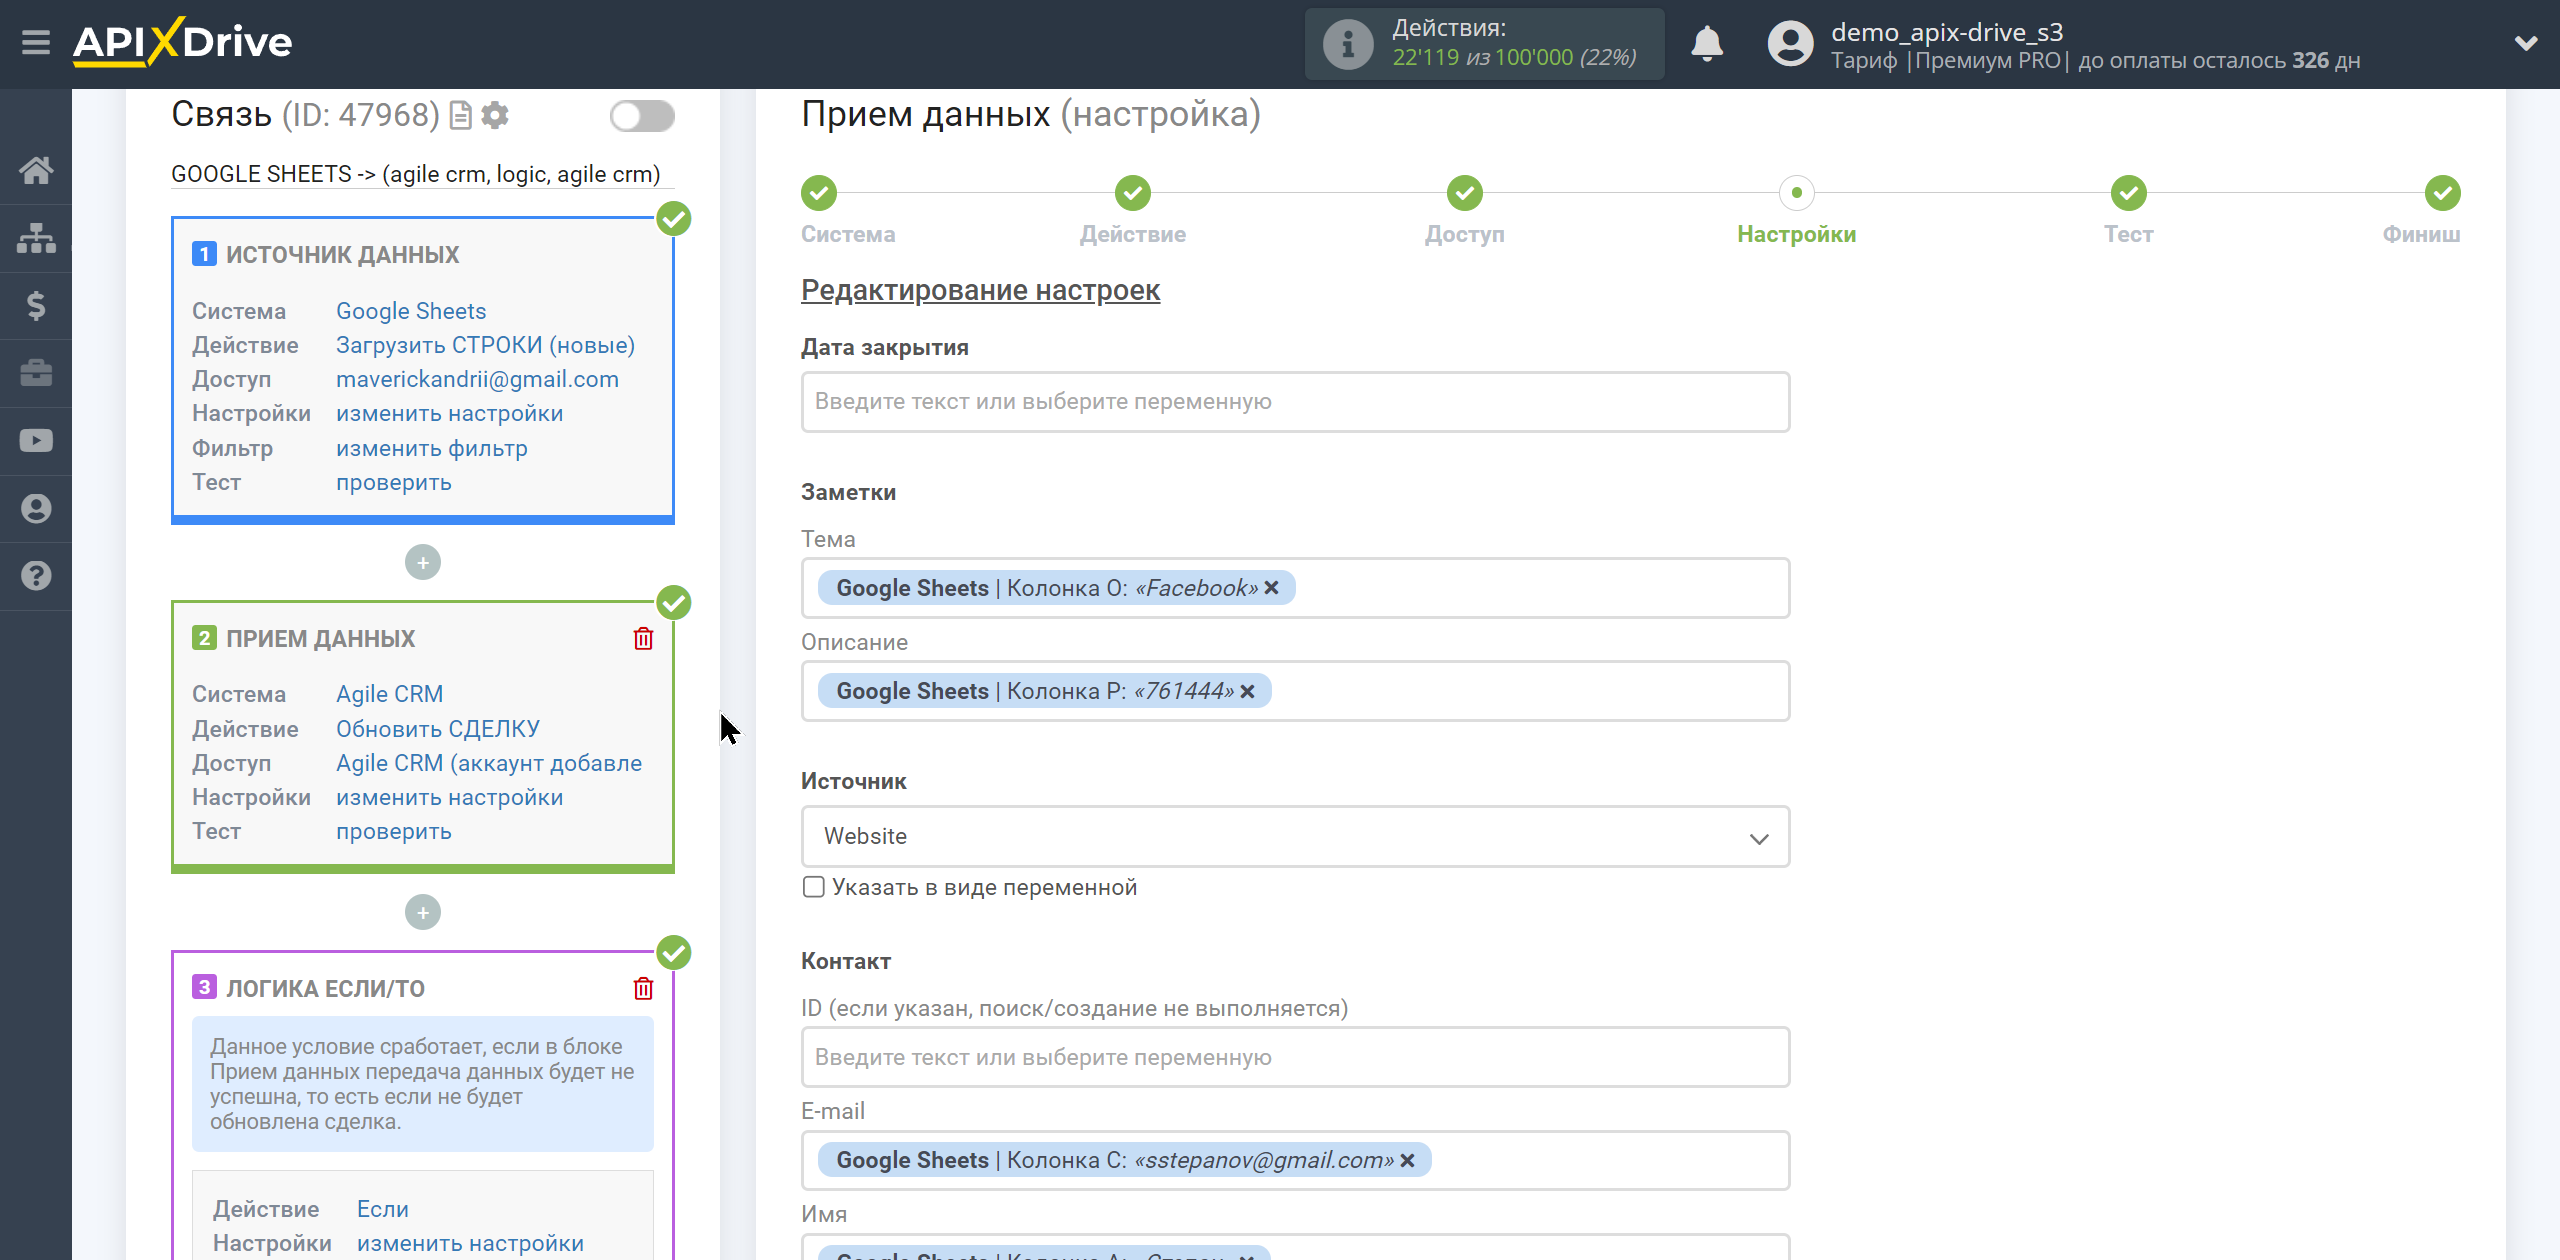Delete the Логика ЕСЛИ/ТО block
2560x1260 pixels.
(643, 989)
